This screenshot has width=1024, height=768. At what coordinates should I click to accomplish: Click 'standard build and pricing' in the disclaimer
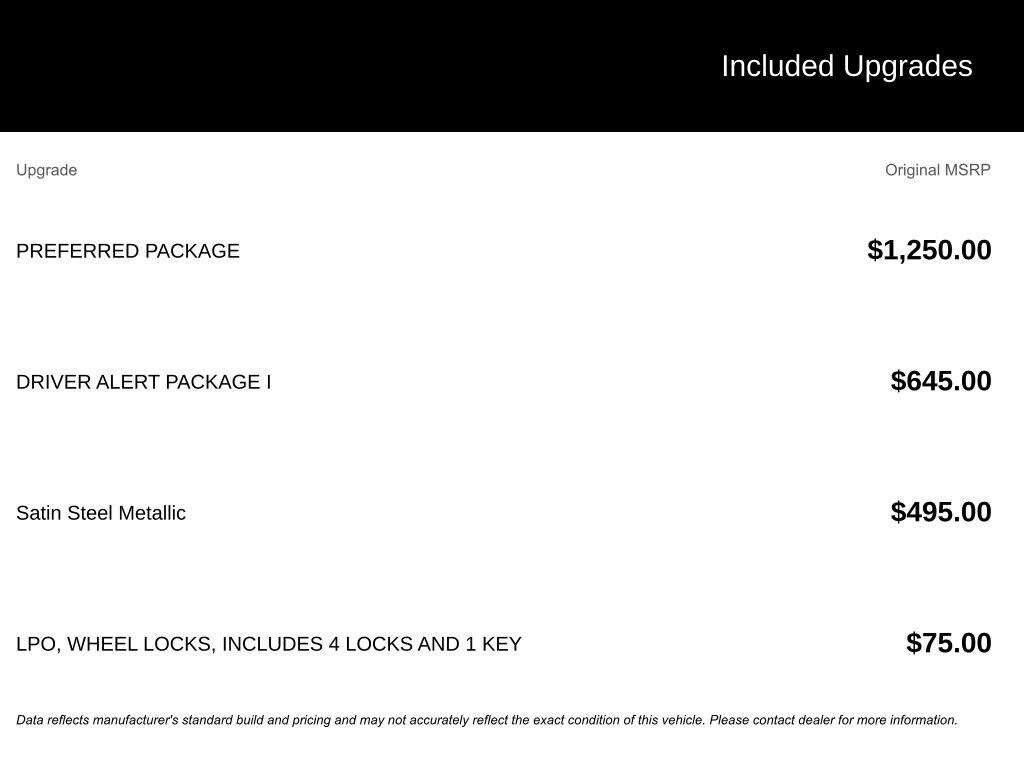[x=255, y=720]
